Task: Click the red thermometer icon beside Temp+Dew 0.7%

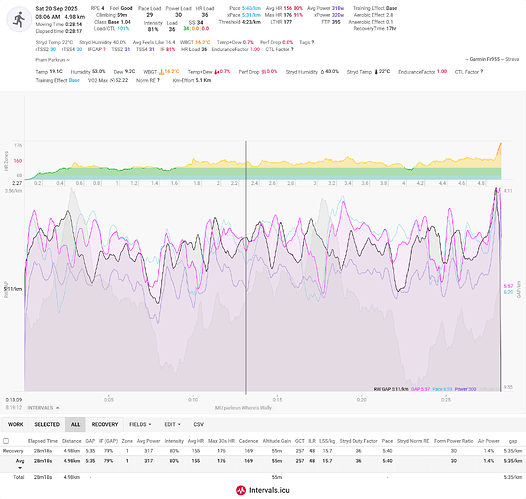Action: pyautogui.click(x=217, y=72)
